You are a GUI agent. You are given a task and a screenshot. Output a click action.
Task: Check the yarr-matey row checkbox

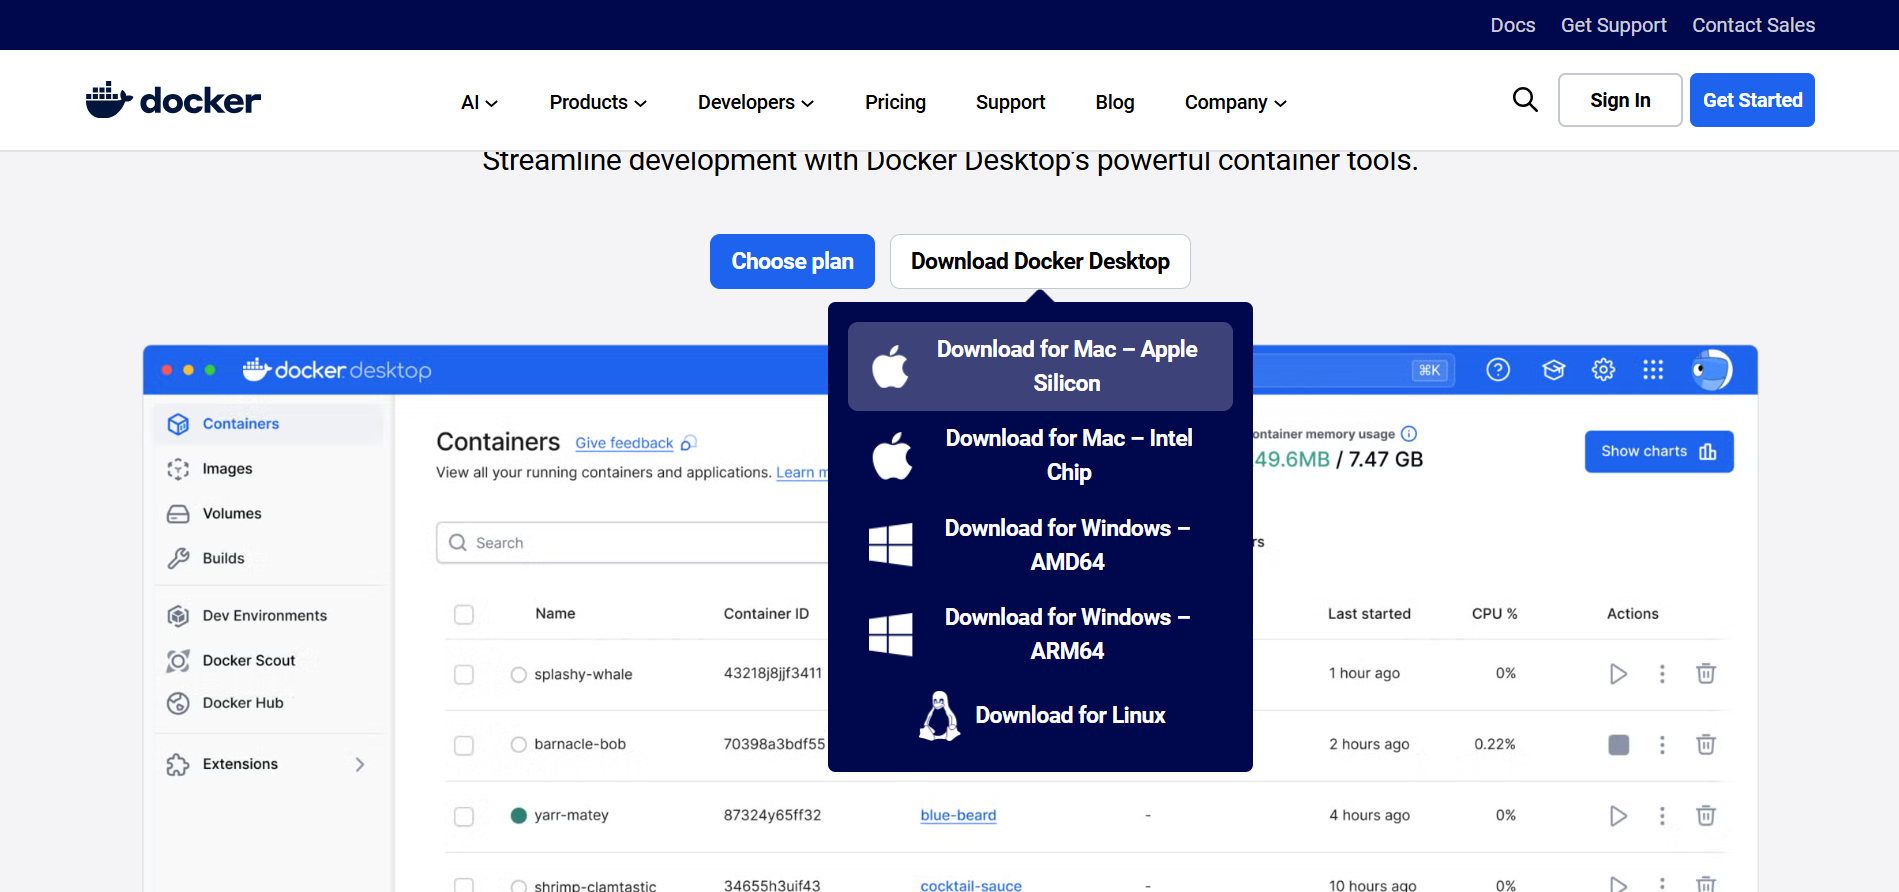coord(464,816)
